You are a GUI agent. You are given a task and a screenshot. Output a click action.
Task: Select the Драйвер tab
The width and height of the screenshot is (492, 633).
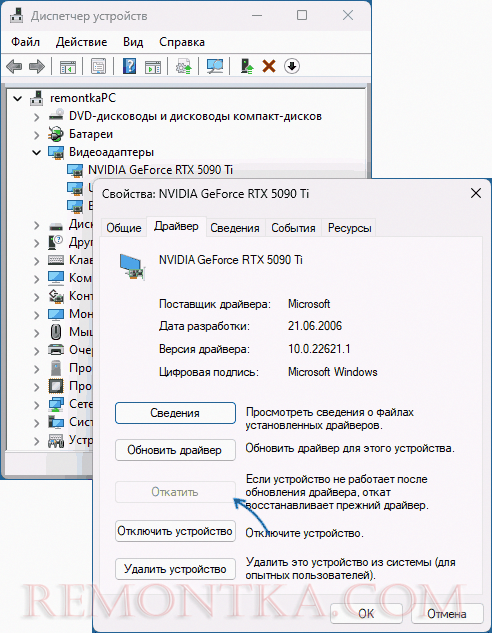click(x=176, y=226)
